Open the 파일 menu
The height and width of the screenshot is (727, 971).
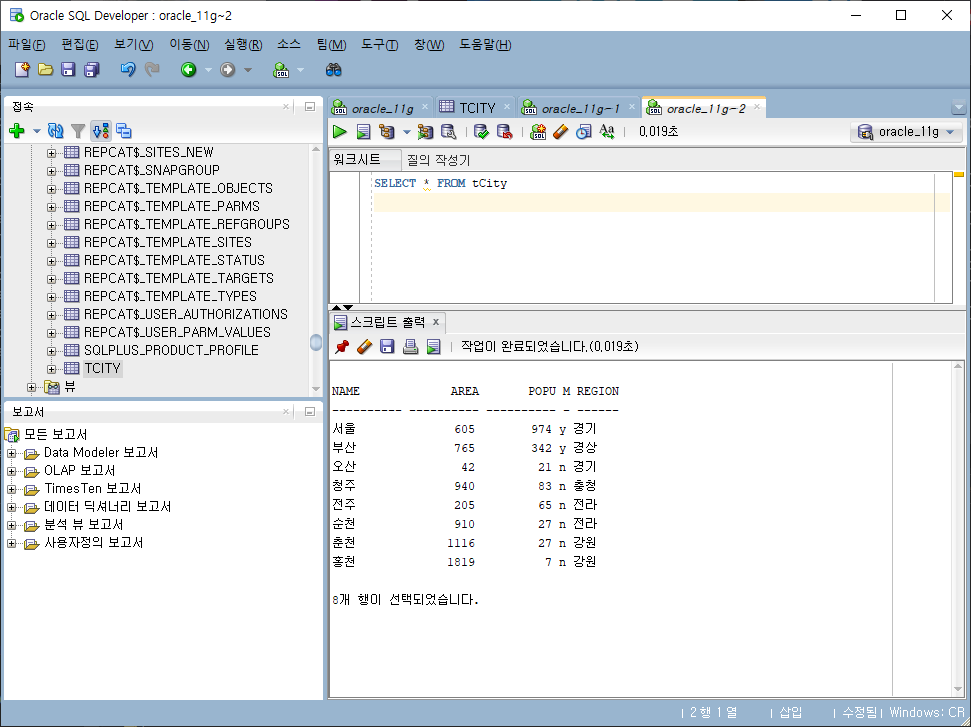27,45
